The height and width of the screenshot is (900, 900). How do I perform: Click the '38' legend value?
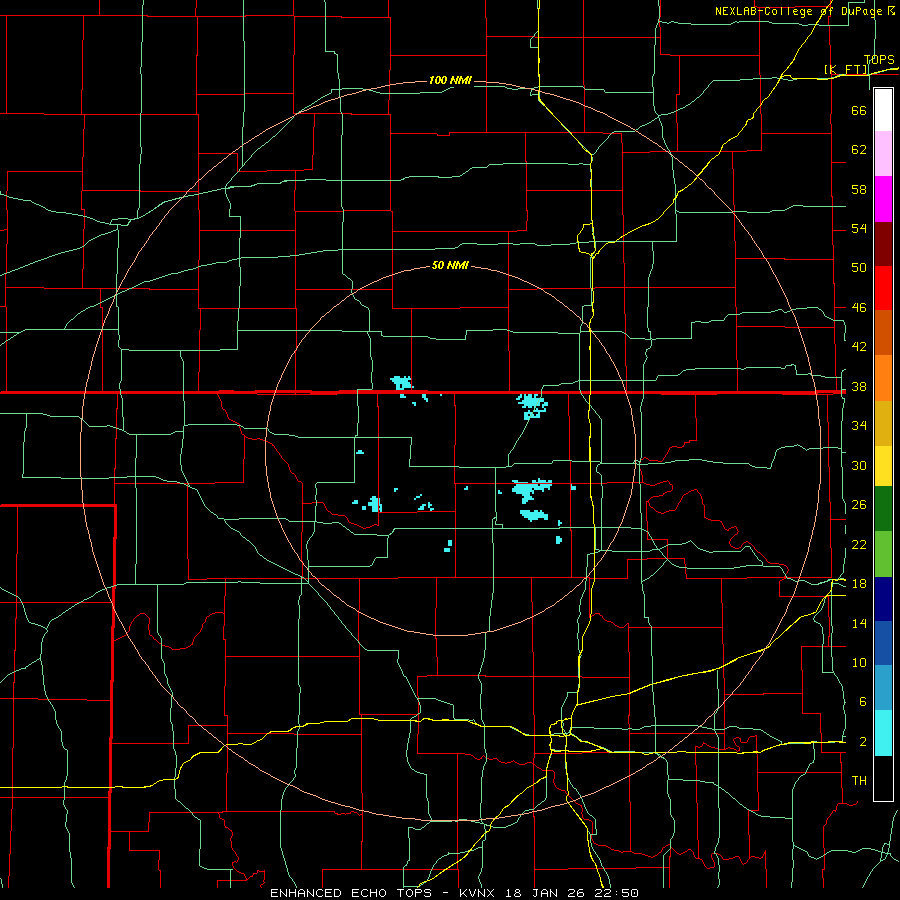859,387
